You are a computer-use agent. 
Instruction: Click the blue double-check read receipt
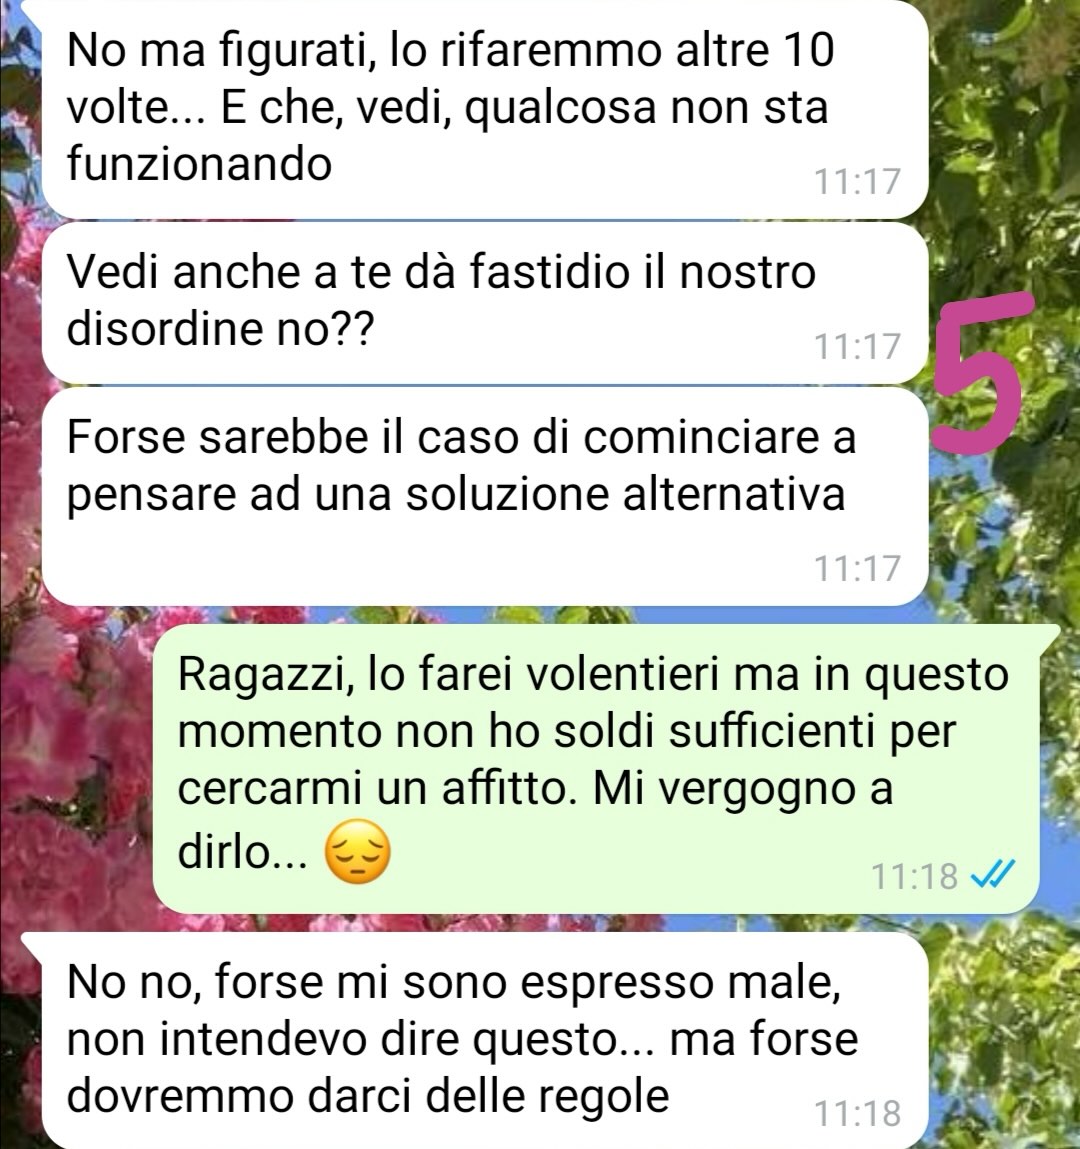click(993, 875)
